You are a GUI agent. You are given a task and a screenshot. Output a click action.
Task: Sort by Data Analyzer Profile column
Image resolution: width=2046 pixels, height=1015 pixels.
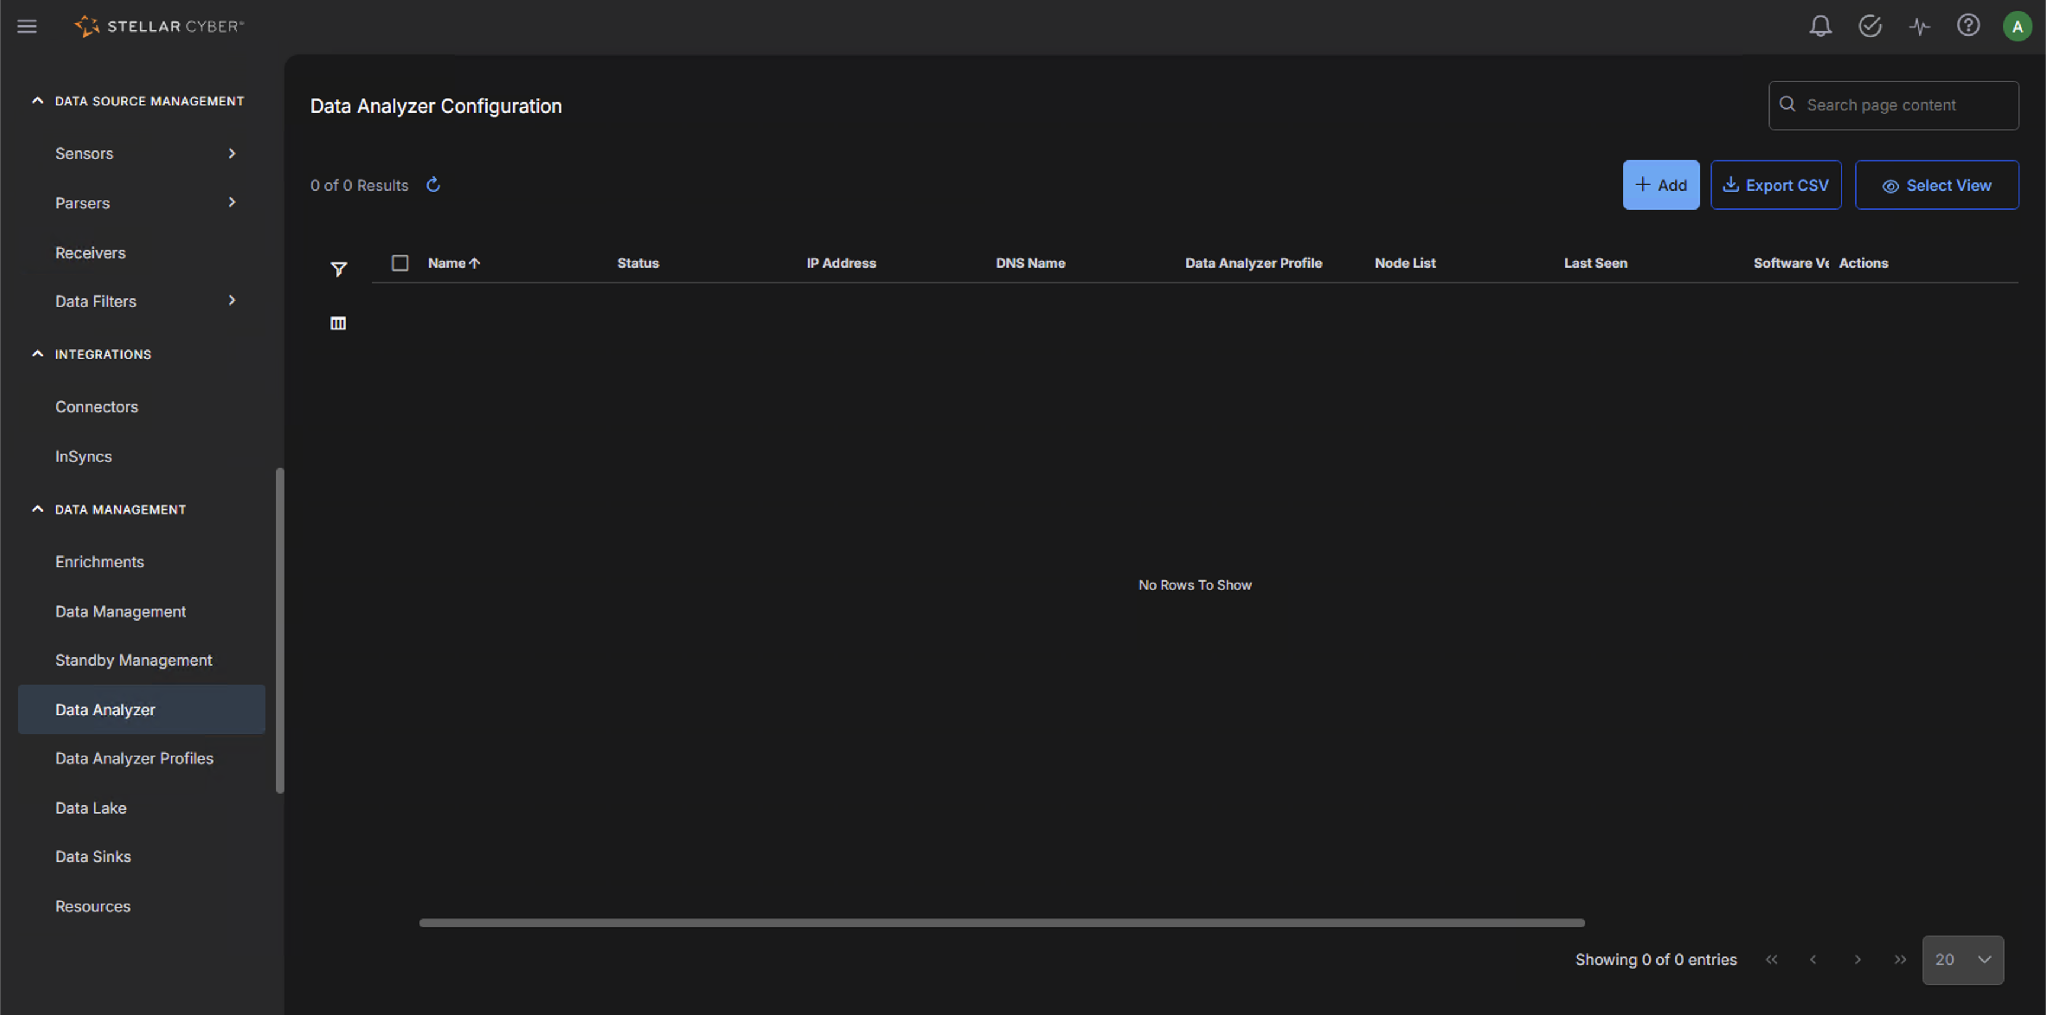1253,263
